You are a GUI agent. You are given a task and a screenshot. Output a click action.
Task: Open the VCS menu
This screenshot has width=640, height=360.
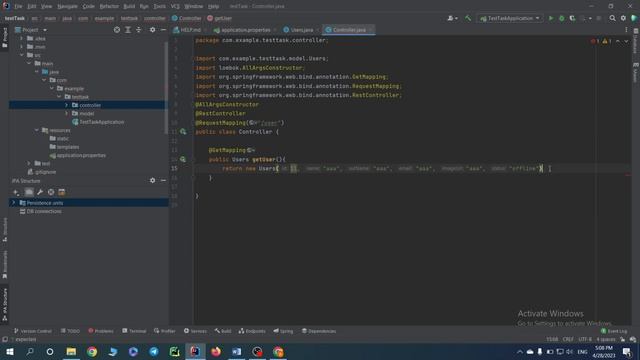coord(175,6)
